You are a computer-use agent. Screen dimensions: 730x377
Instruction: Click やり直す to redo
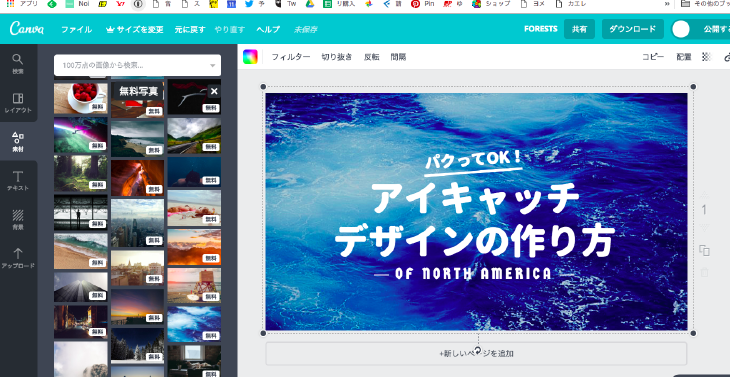(x=230, y=29)
